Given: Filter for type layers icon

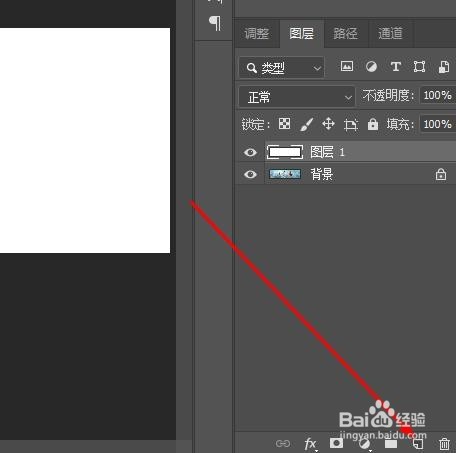Looking at the screenshot, I should tap(395, 67).
